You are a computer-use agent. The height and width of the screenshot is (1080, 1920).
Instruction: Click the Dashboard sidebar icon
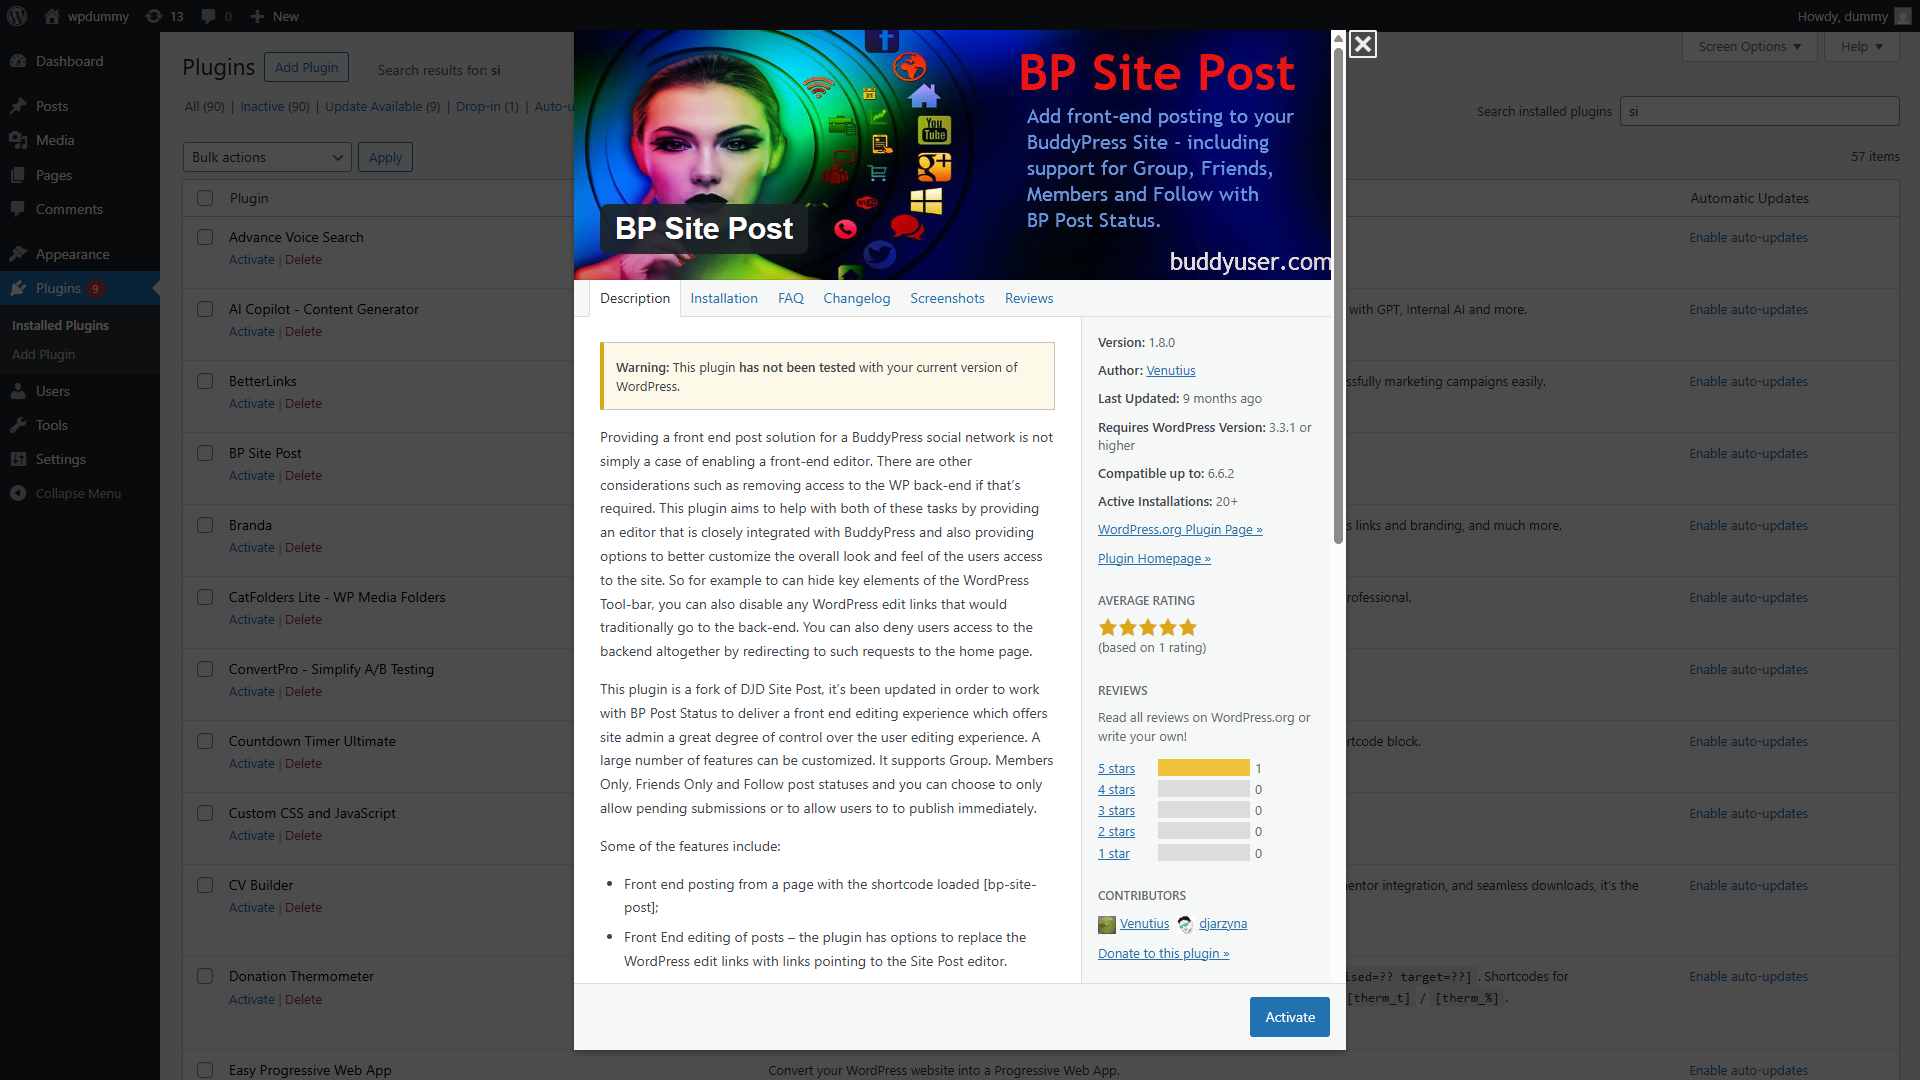[x=18, y=61]
